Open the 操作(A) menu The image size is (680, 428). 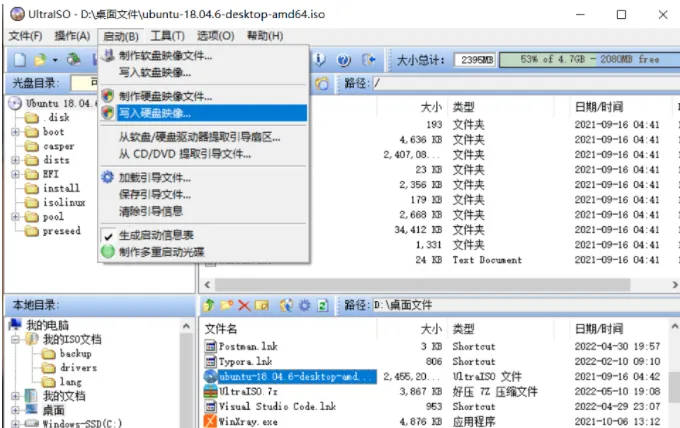point(72,36)
